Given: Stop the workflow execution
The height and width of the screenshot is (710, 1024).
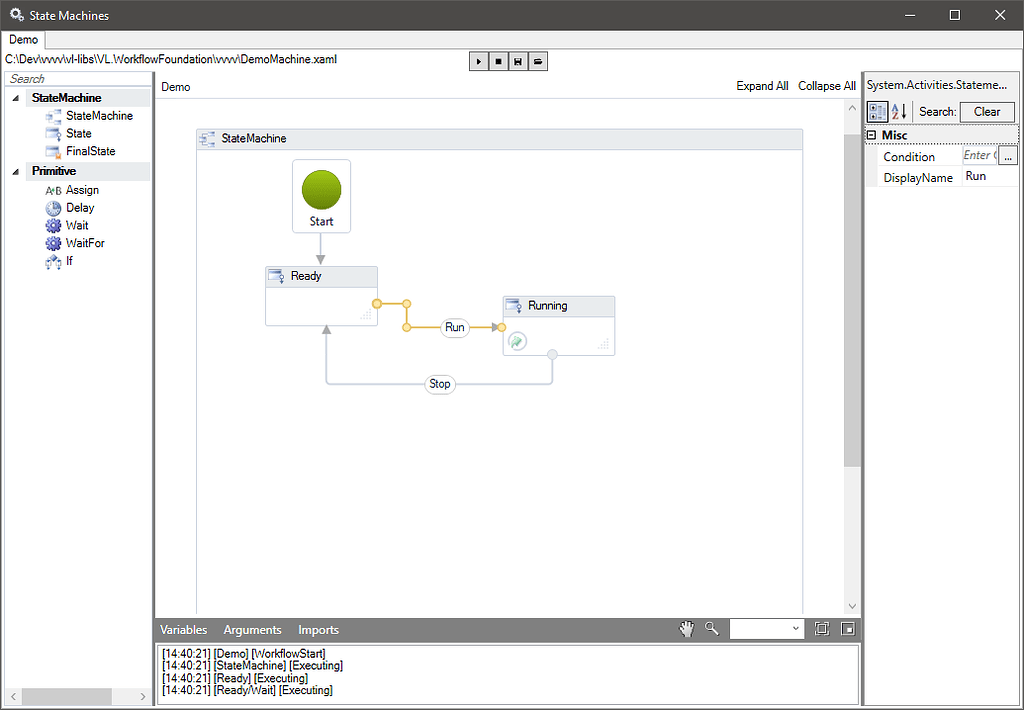Looking at the screenshot, I should coord(497,61).
